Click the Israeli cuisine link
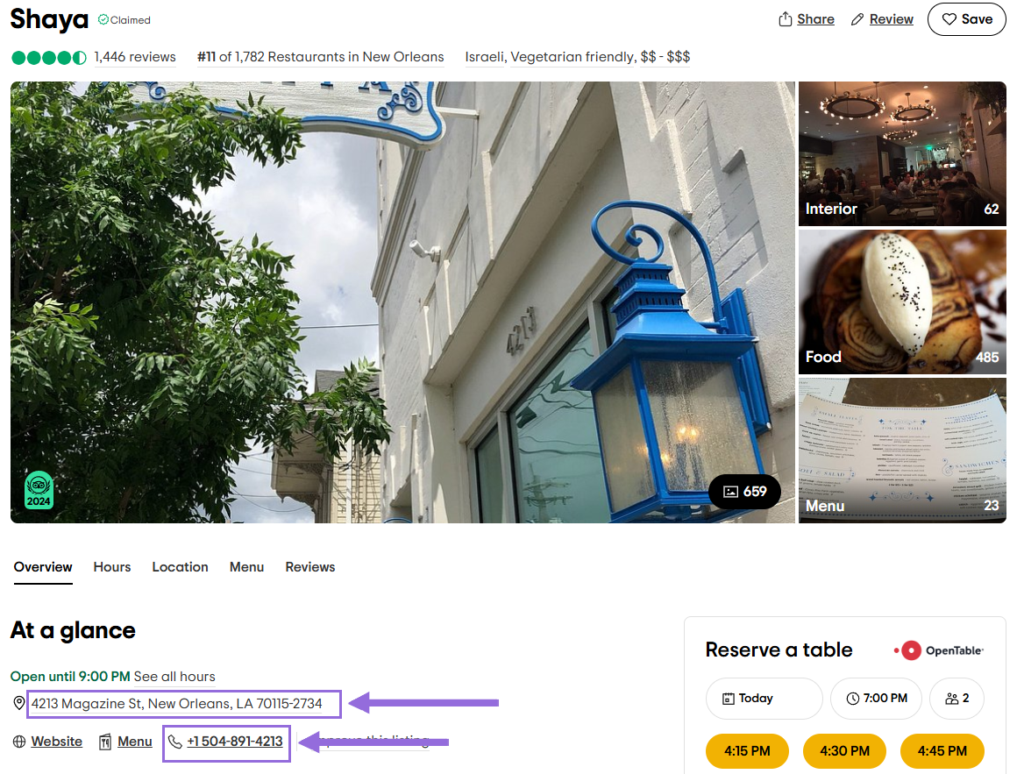Image resolution: width=1024 pixels, height=774 pixels. pyautogui.click(x=485, y=57)
